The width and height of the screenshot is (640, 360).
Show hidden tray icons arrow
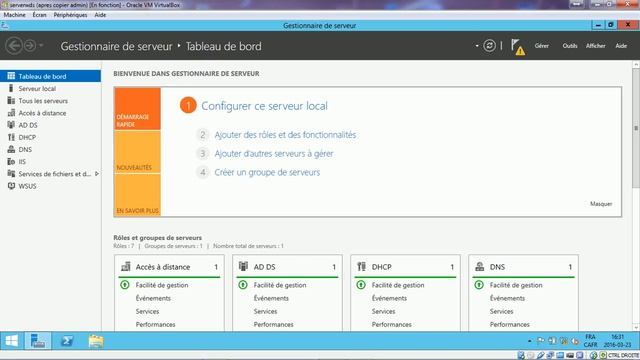(x=529, y=341)
